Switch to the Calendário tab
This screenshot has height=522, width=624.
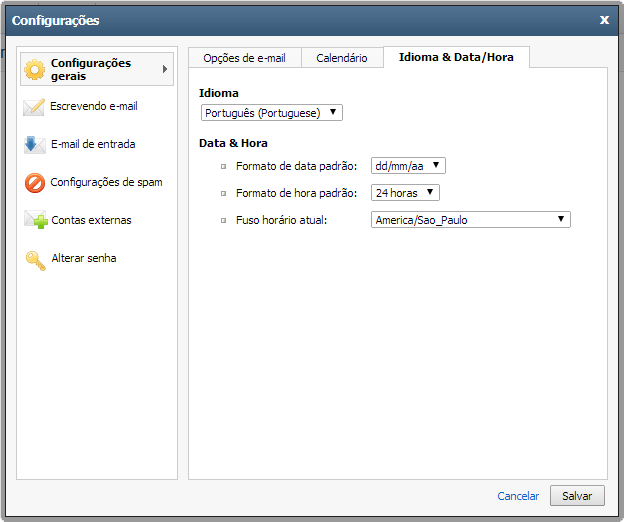coord(342,58)
